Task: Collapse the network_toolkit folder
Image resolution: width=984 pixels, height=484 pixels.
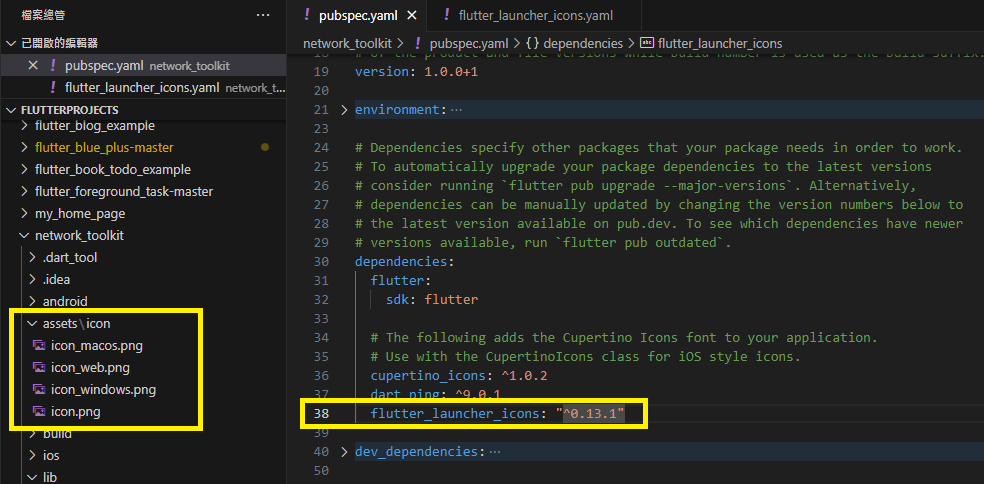Action: point(25,236)
